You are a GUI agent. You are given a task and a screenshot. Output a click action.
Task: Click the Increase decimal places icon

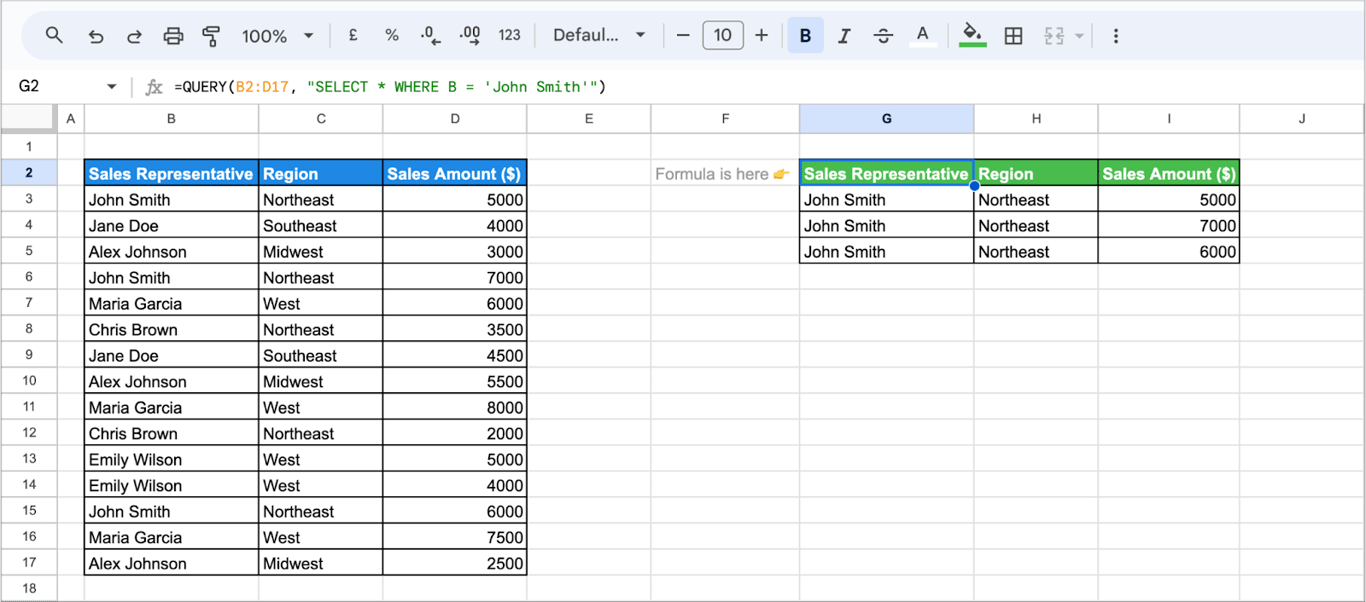tap(469, 35)
